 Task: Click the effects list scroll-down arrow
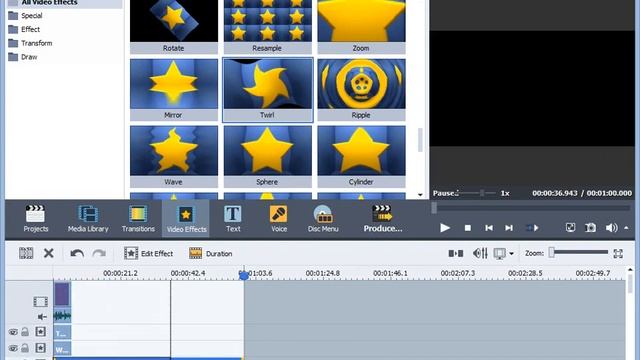point(420,195)
